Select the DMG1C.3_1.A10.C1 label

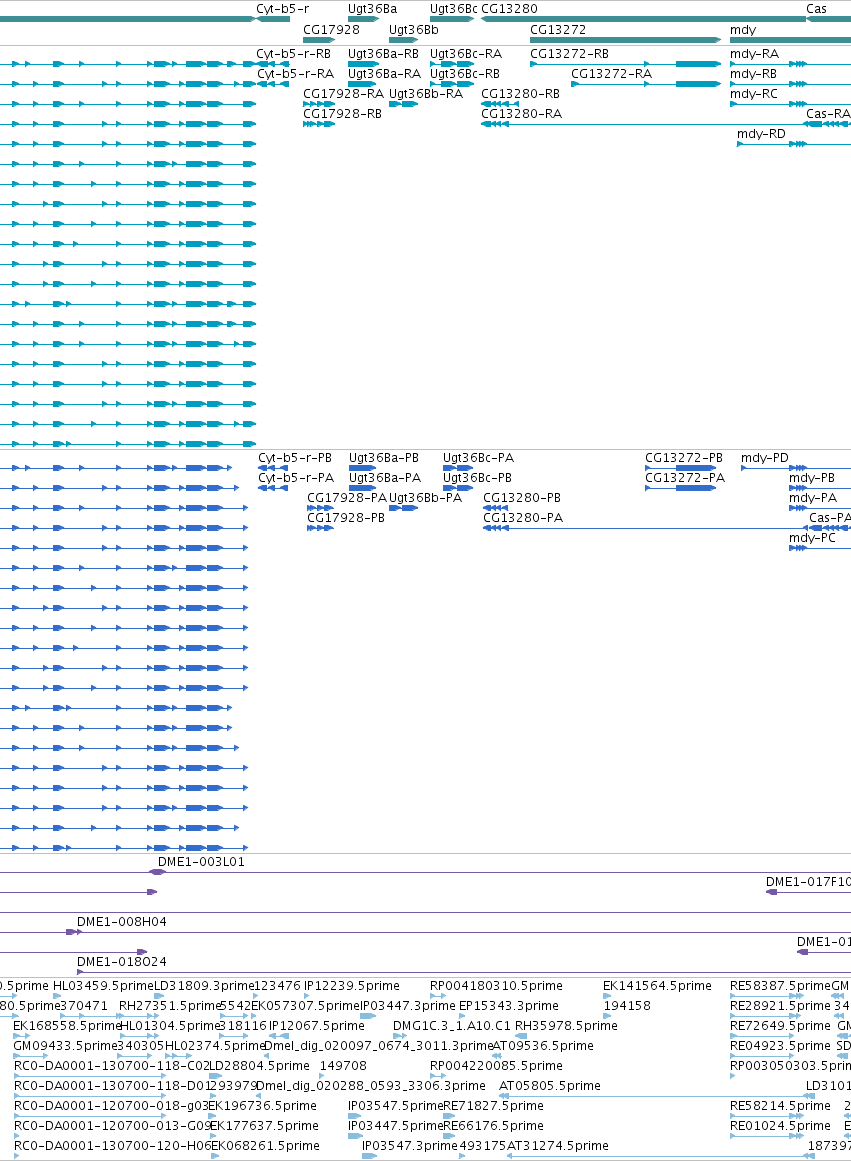(452, 1026)
